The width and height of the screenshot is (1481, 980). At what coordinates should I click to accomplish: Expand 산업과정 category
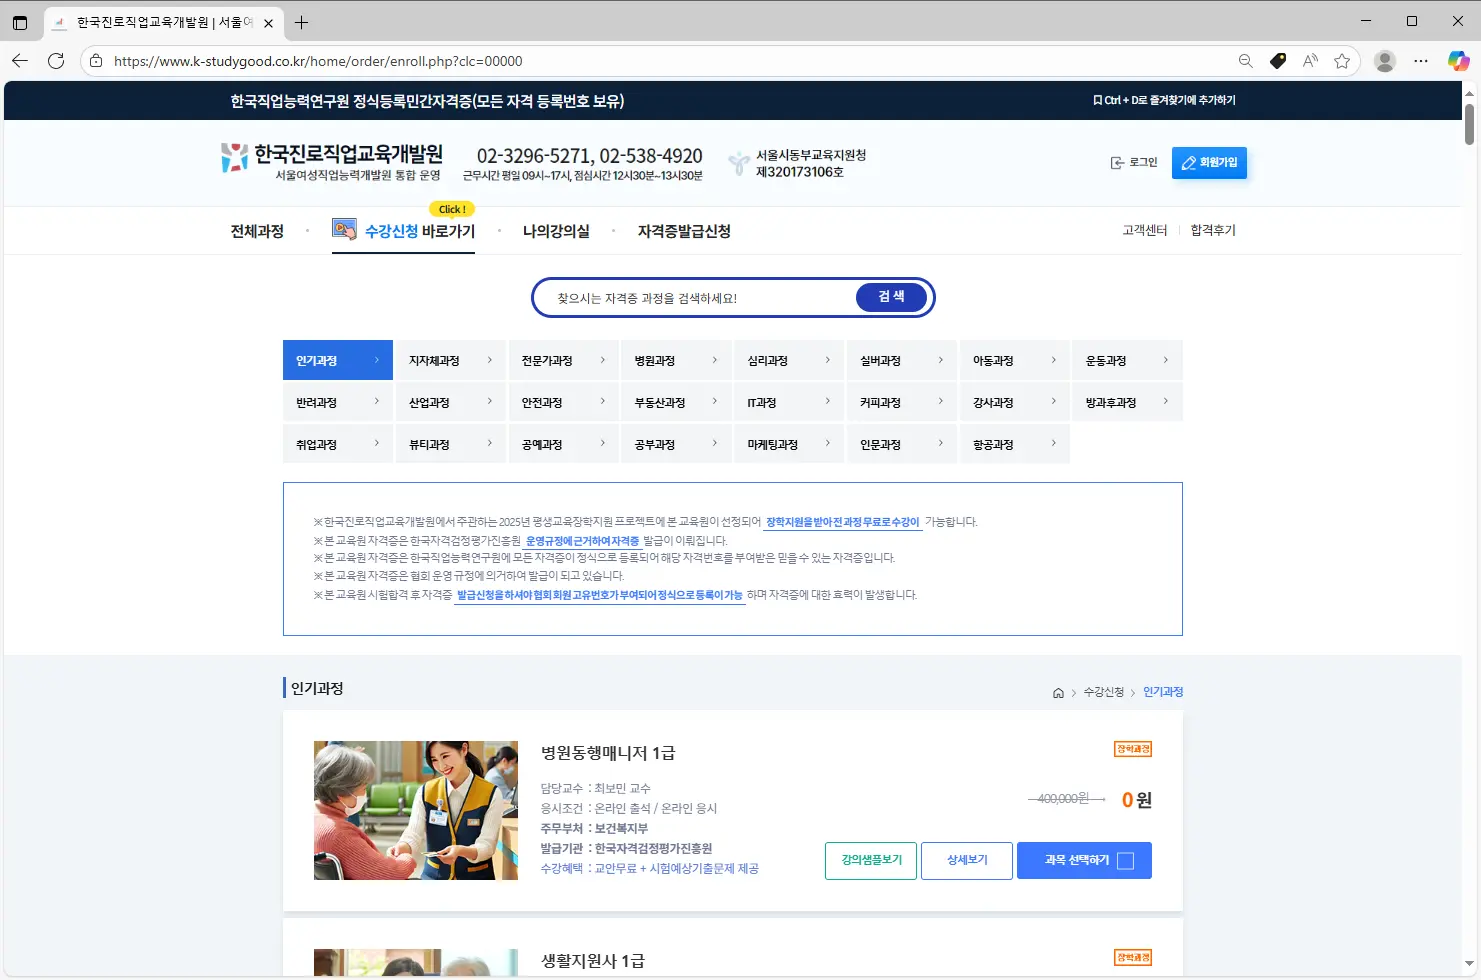tap(451, 402)
